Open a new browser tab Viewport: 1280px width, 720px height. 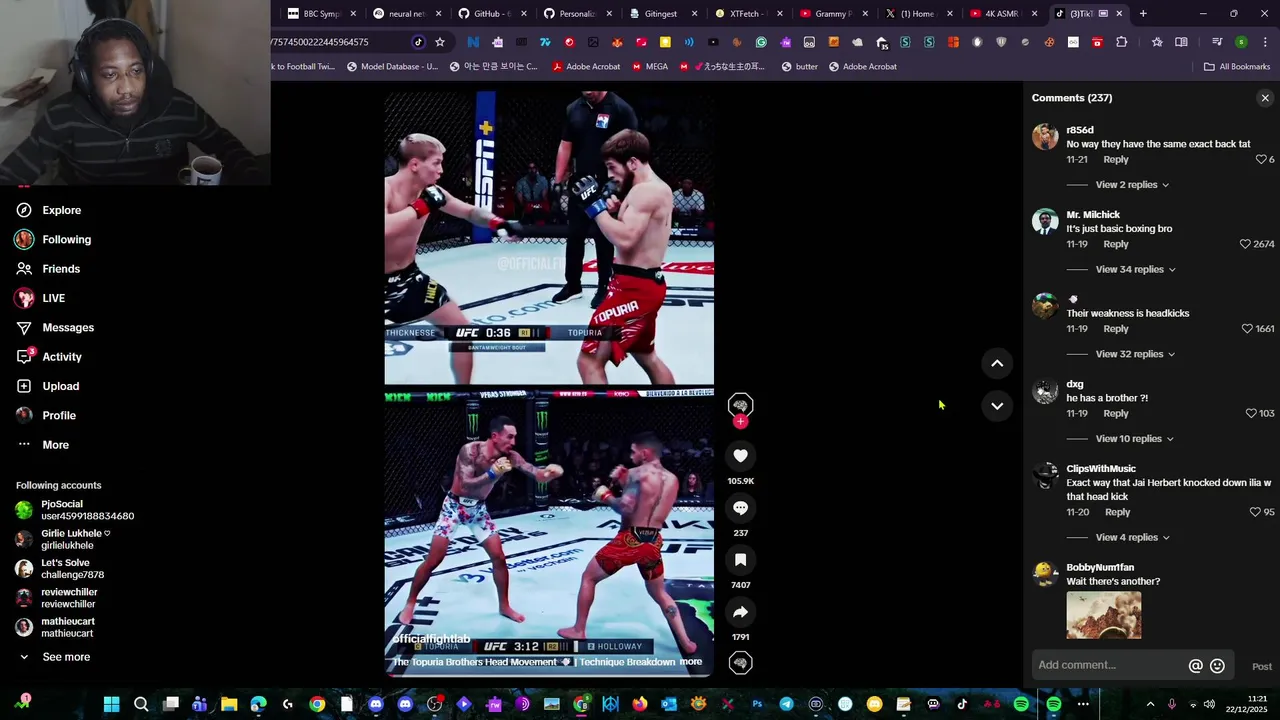[1143, 14]
